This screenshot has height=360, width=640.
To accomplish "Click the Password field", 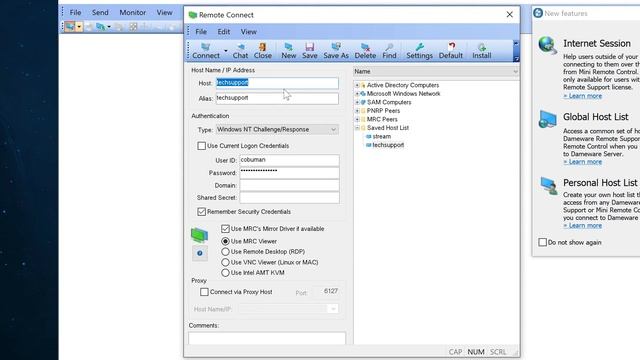I will coord(289,173).
